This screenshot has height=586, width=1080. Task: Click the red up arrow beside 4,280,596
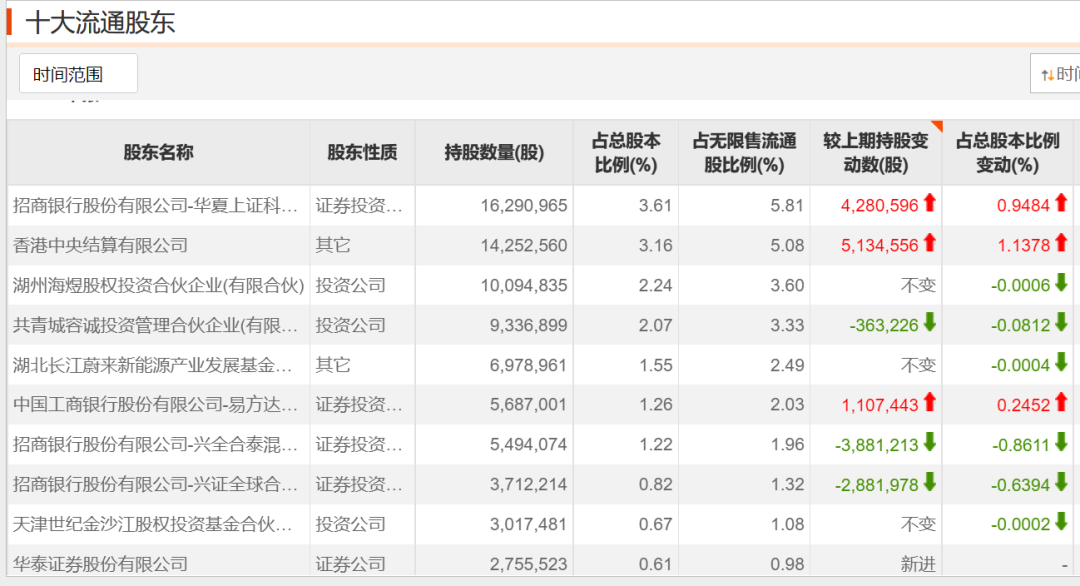(x=929, y=203)
